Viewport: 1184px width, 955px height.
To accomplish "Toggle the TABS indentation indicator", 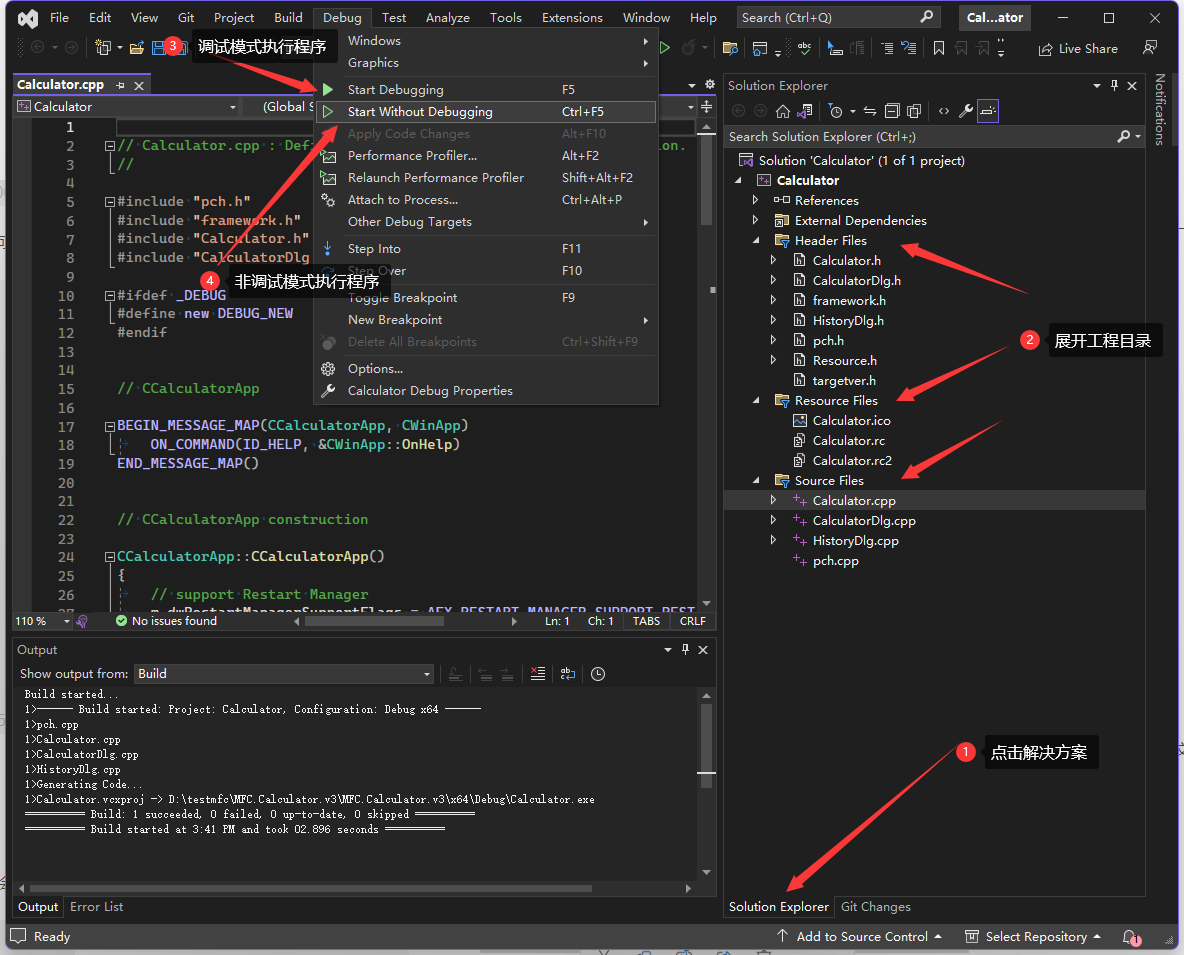I will pos(646,621).
